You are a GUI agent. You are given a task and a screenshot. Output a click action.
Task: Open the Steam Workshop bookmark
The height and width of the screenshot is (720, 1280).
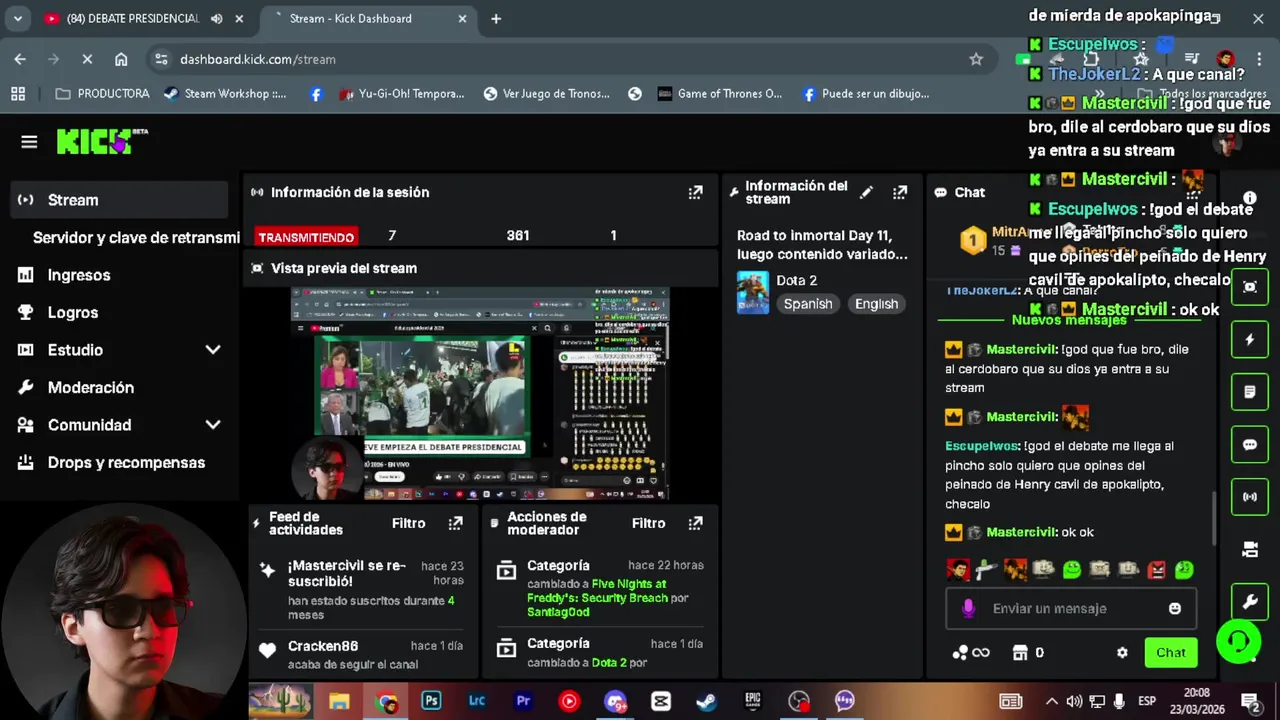[x=225, y=94]
